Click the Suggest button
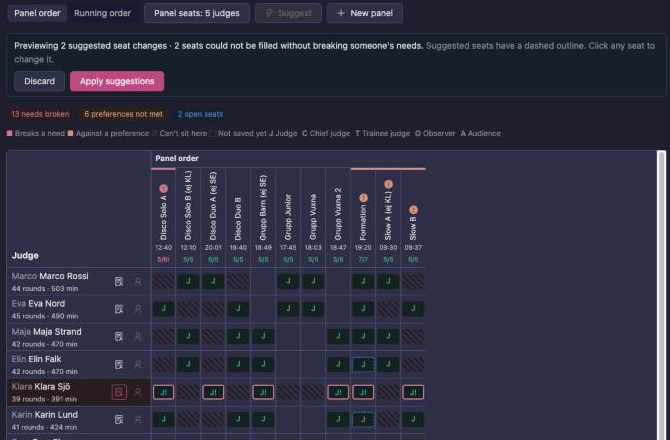Image resolution: width=670 pixels, height=440 pixels. 288,13
